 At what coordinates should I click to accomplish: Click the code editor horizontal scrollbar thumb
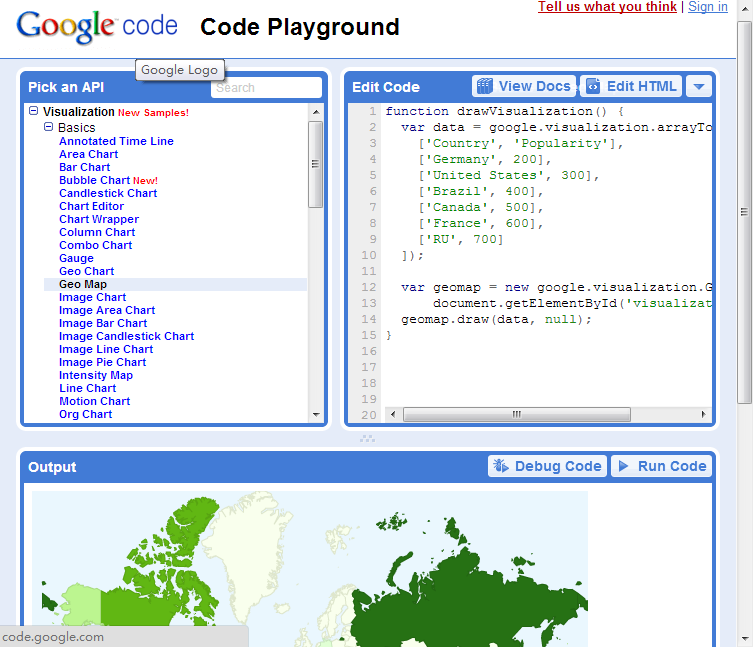[x=517, y=414]
